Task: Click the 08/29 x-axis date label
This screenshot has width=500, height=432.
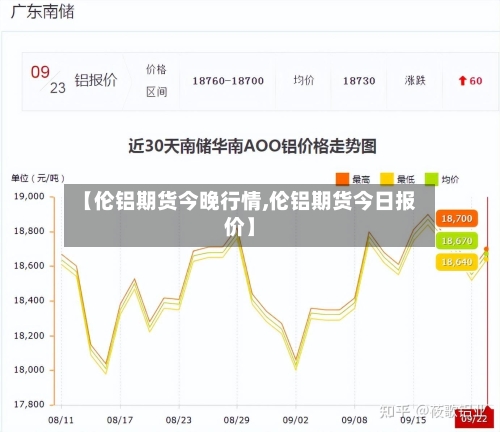Action: tap(237, 420)
